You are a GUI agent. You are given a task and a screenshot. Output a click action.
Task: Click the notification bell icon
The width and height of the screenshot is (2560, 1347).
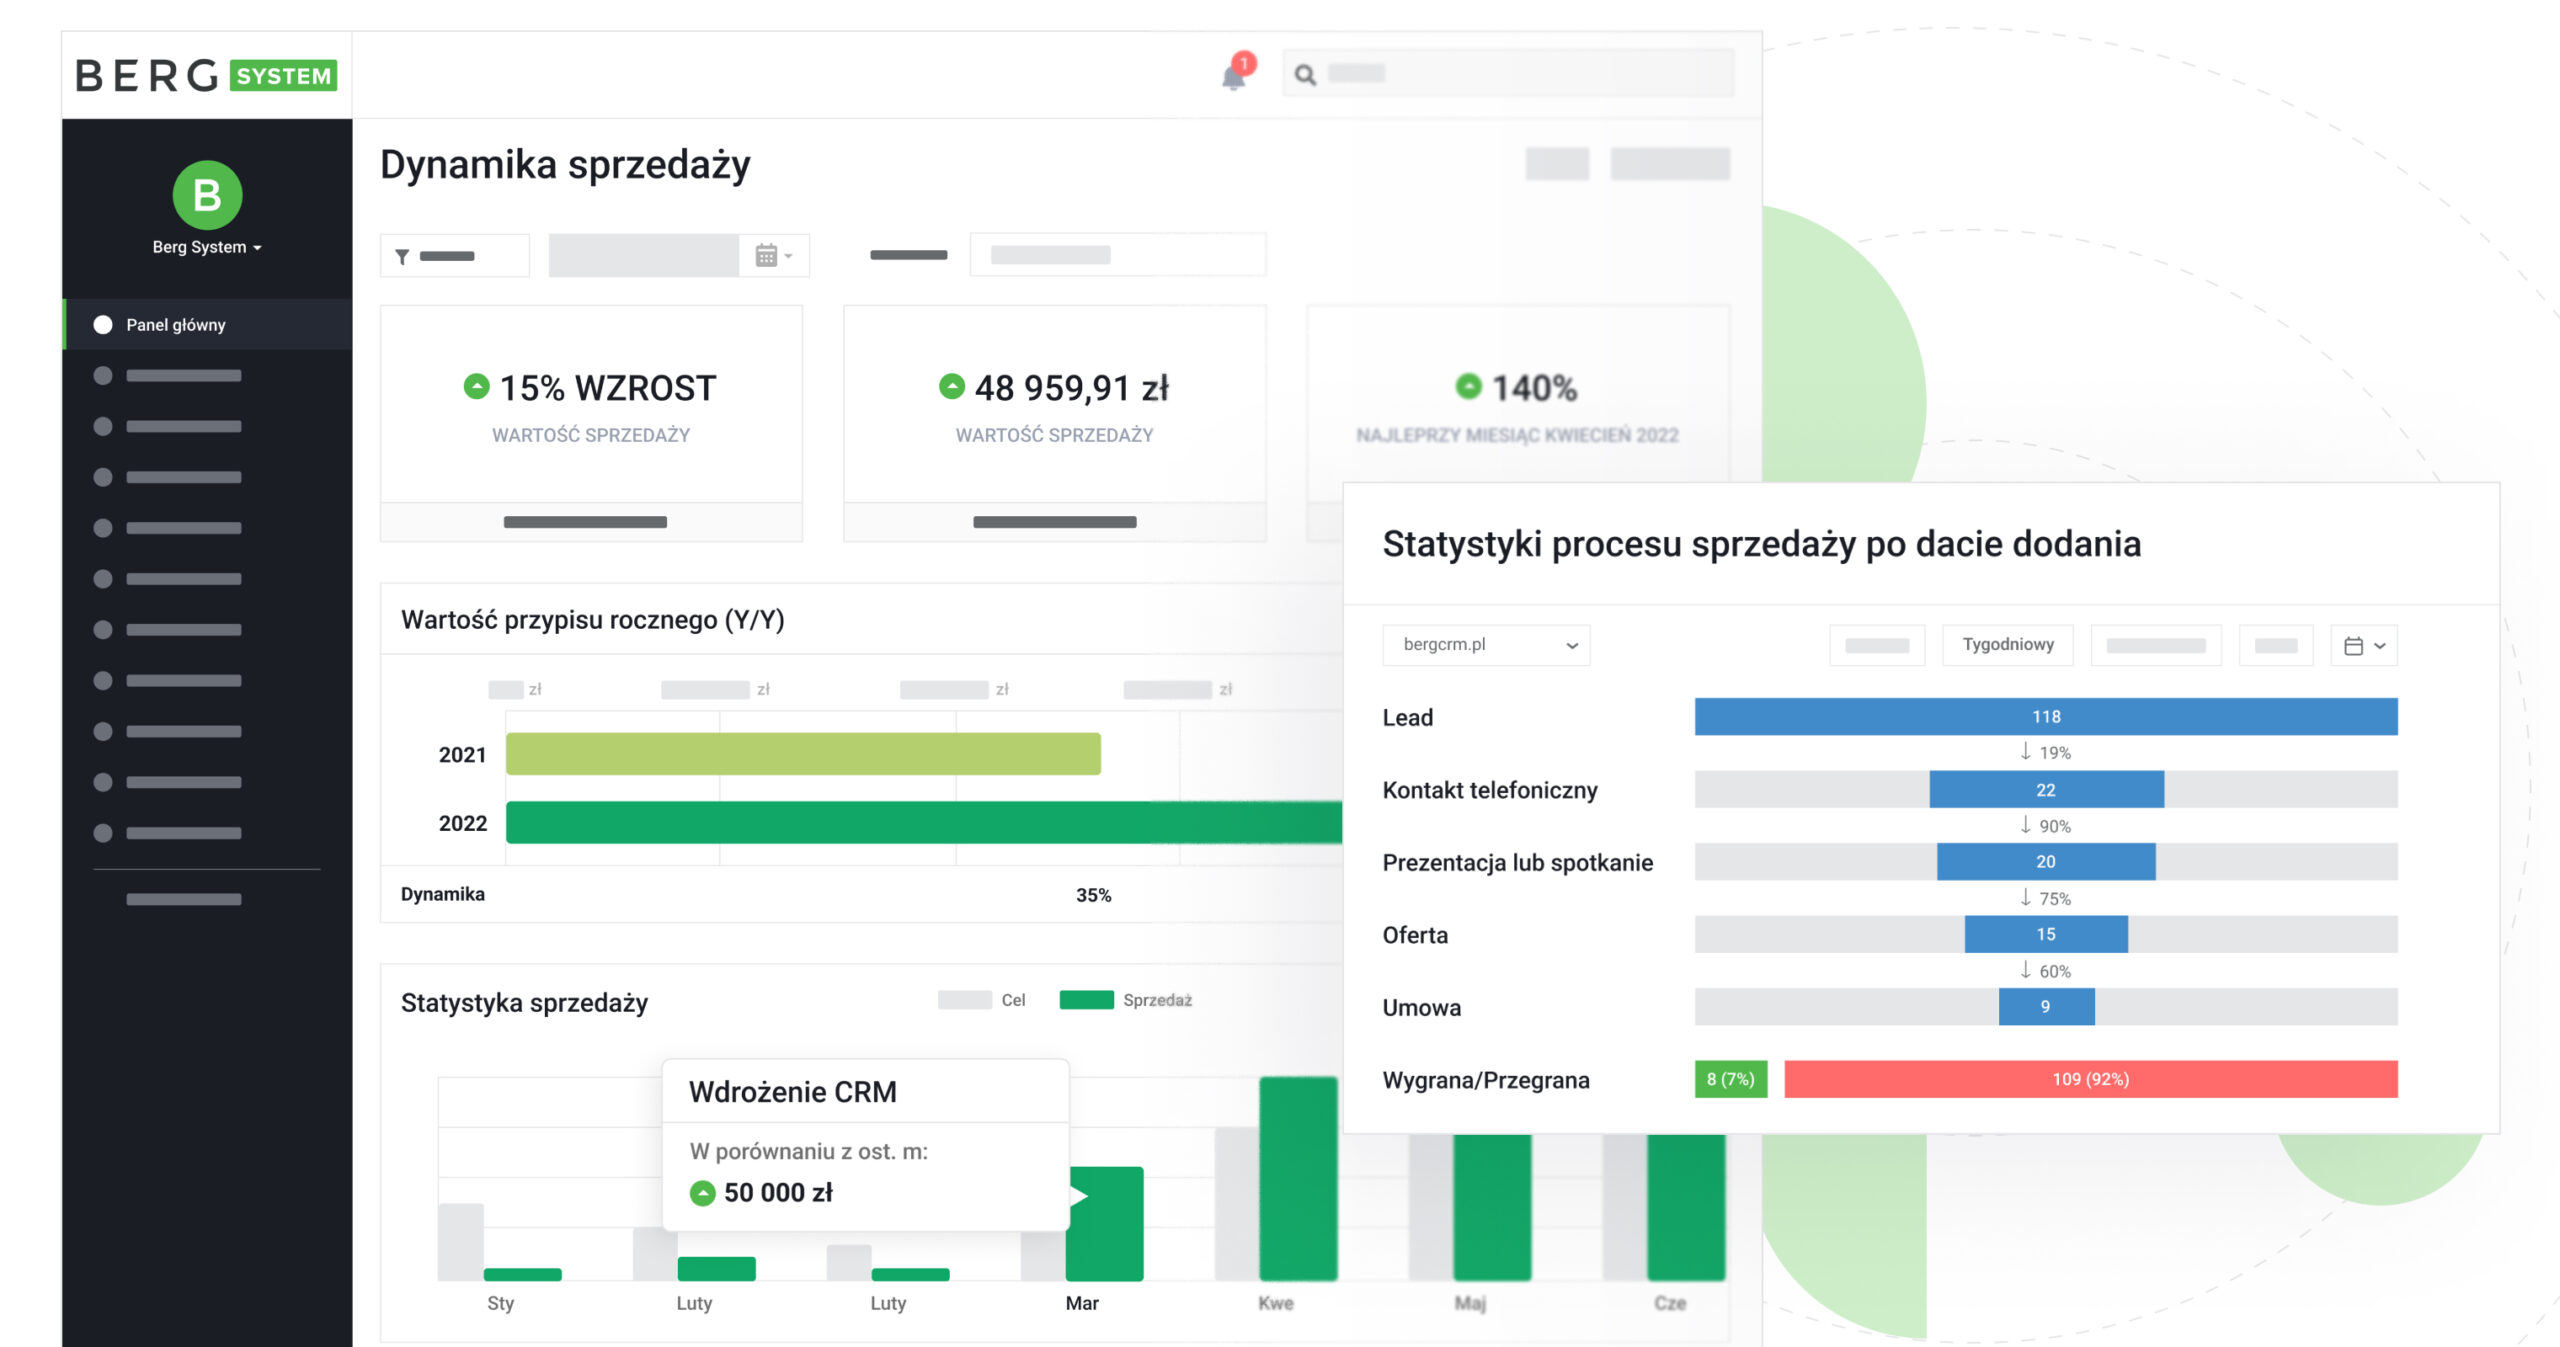tap(1233, 77)
